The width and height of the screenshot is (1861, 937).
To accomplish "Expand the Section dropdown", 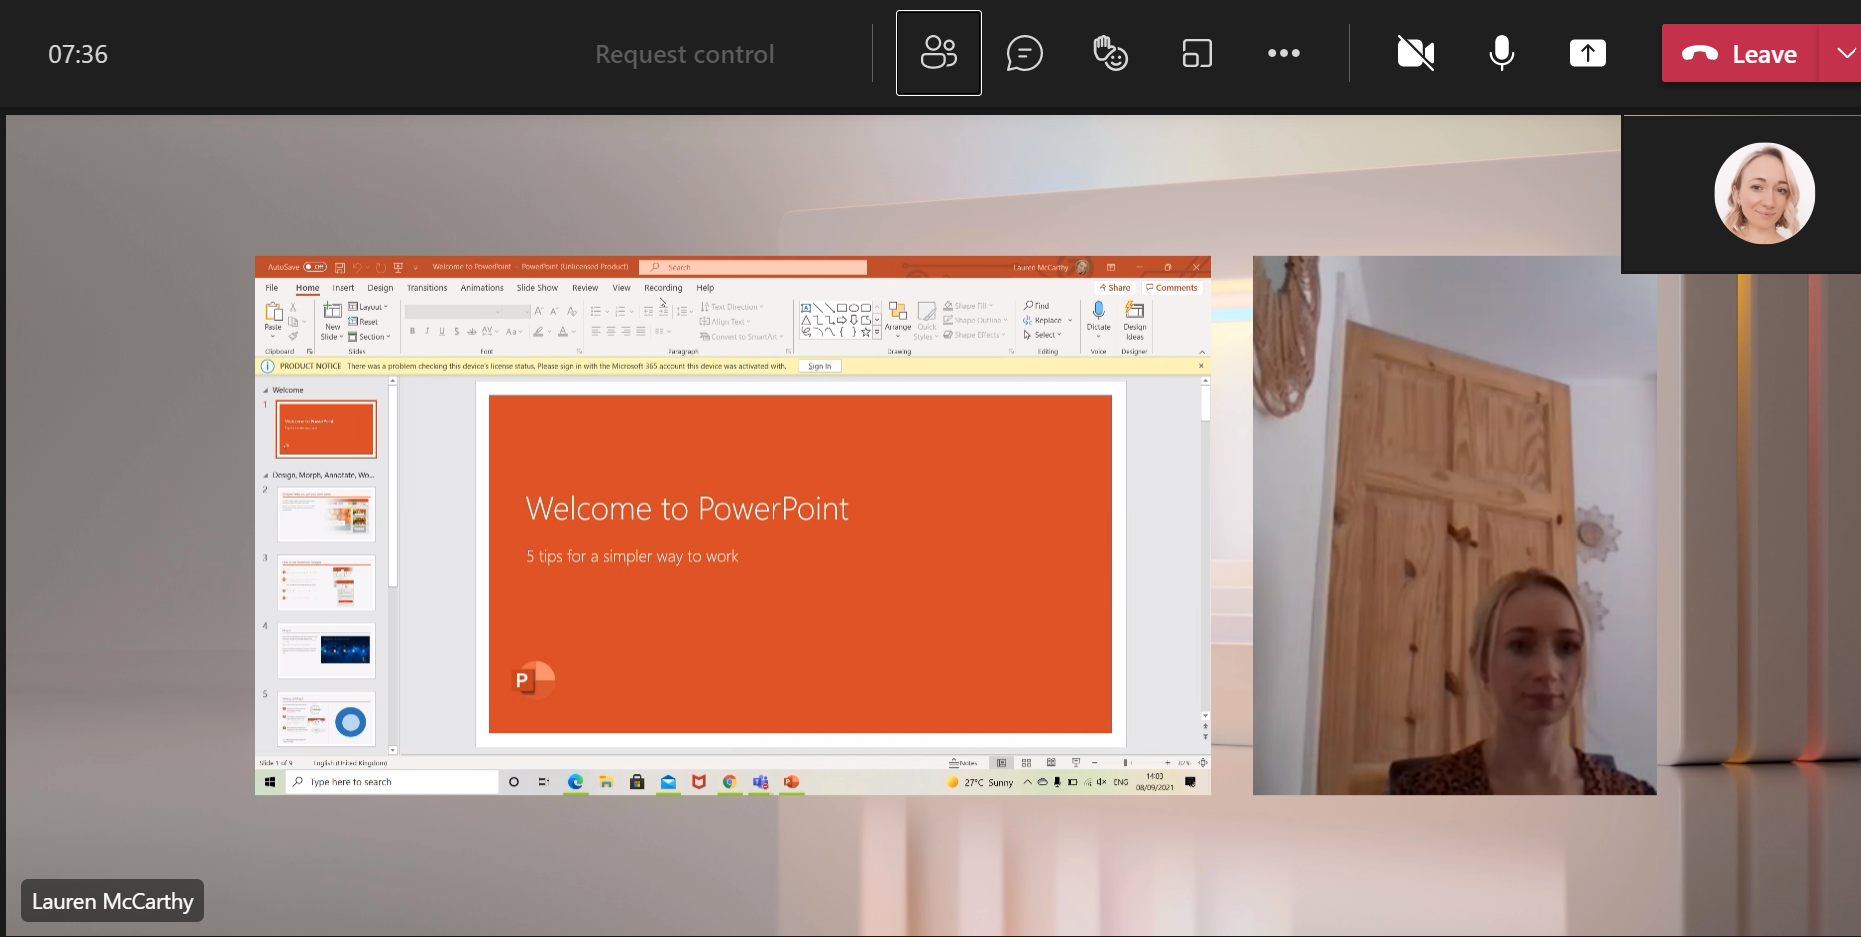I will click(369, 337).
